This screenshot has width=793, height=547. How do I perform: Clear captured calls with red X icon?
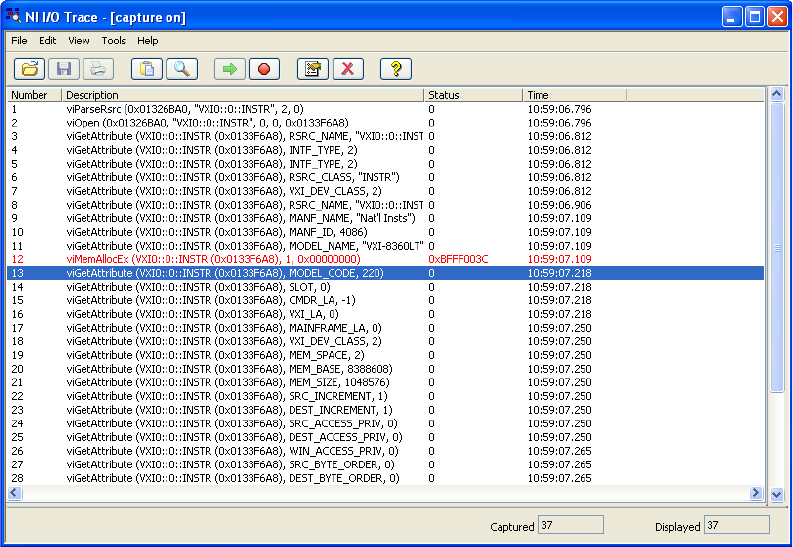[x=348, y=69]
